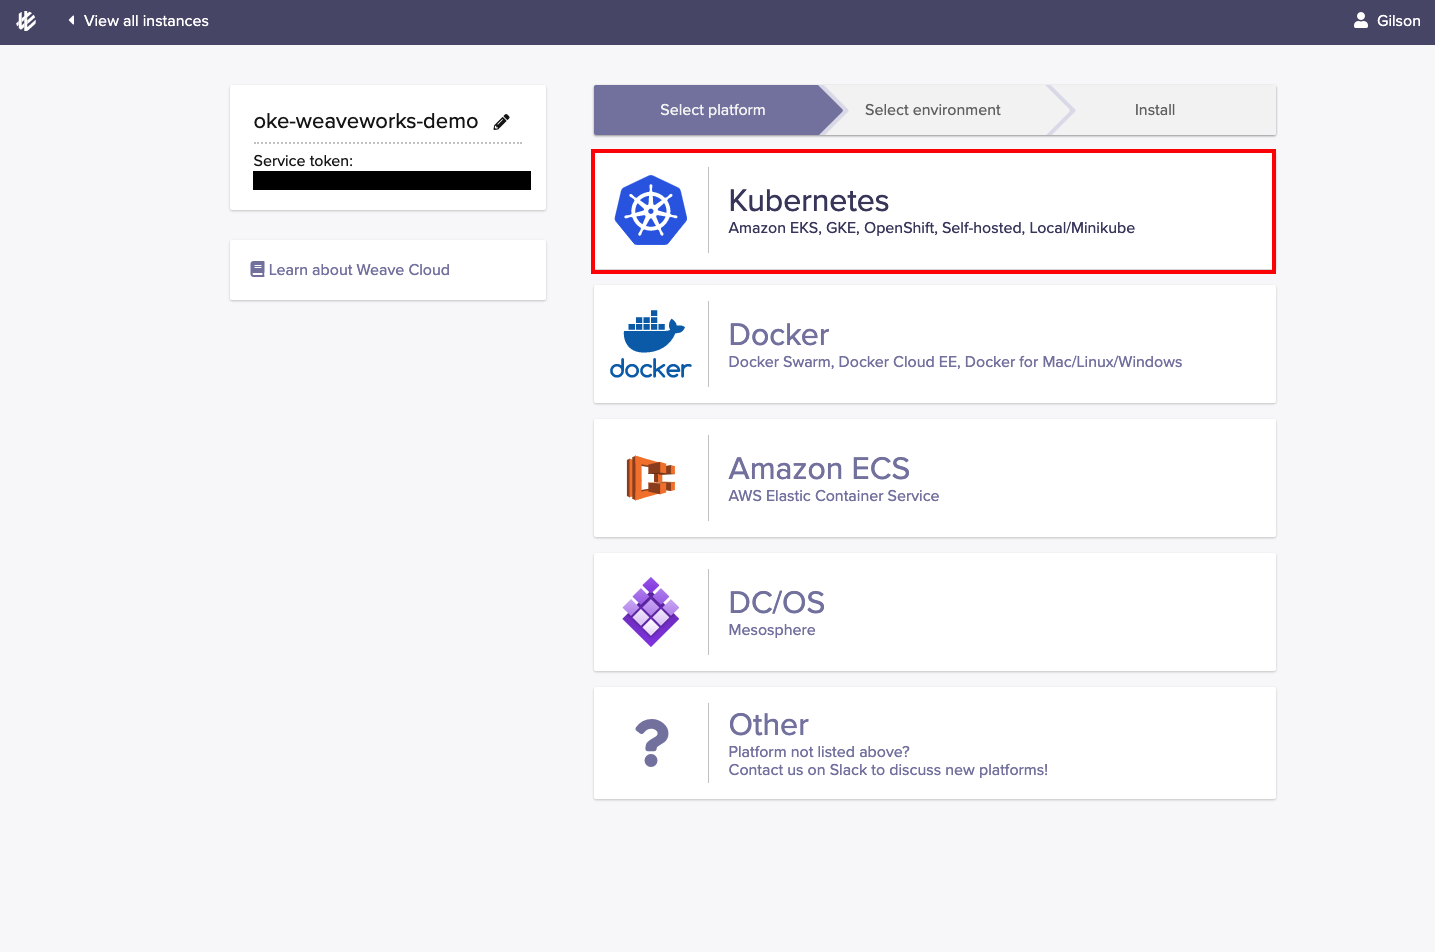The image size is (1435, 952).
Task: Click the book icon beside Learn about Weave Cloud
Action: (258, 269)
